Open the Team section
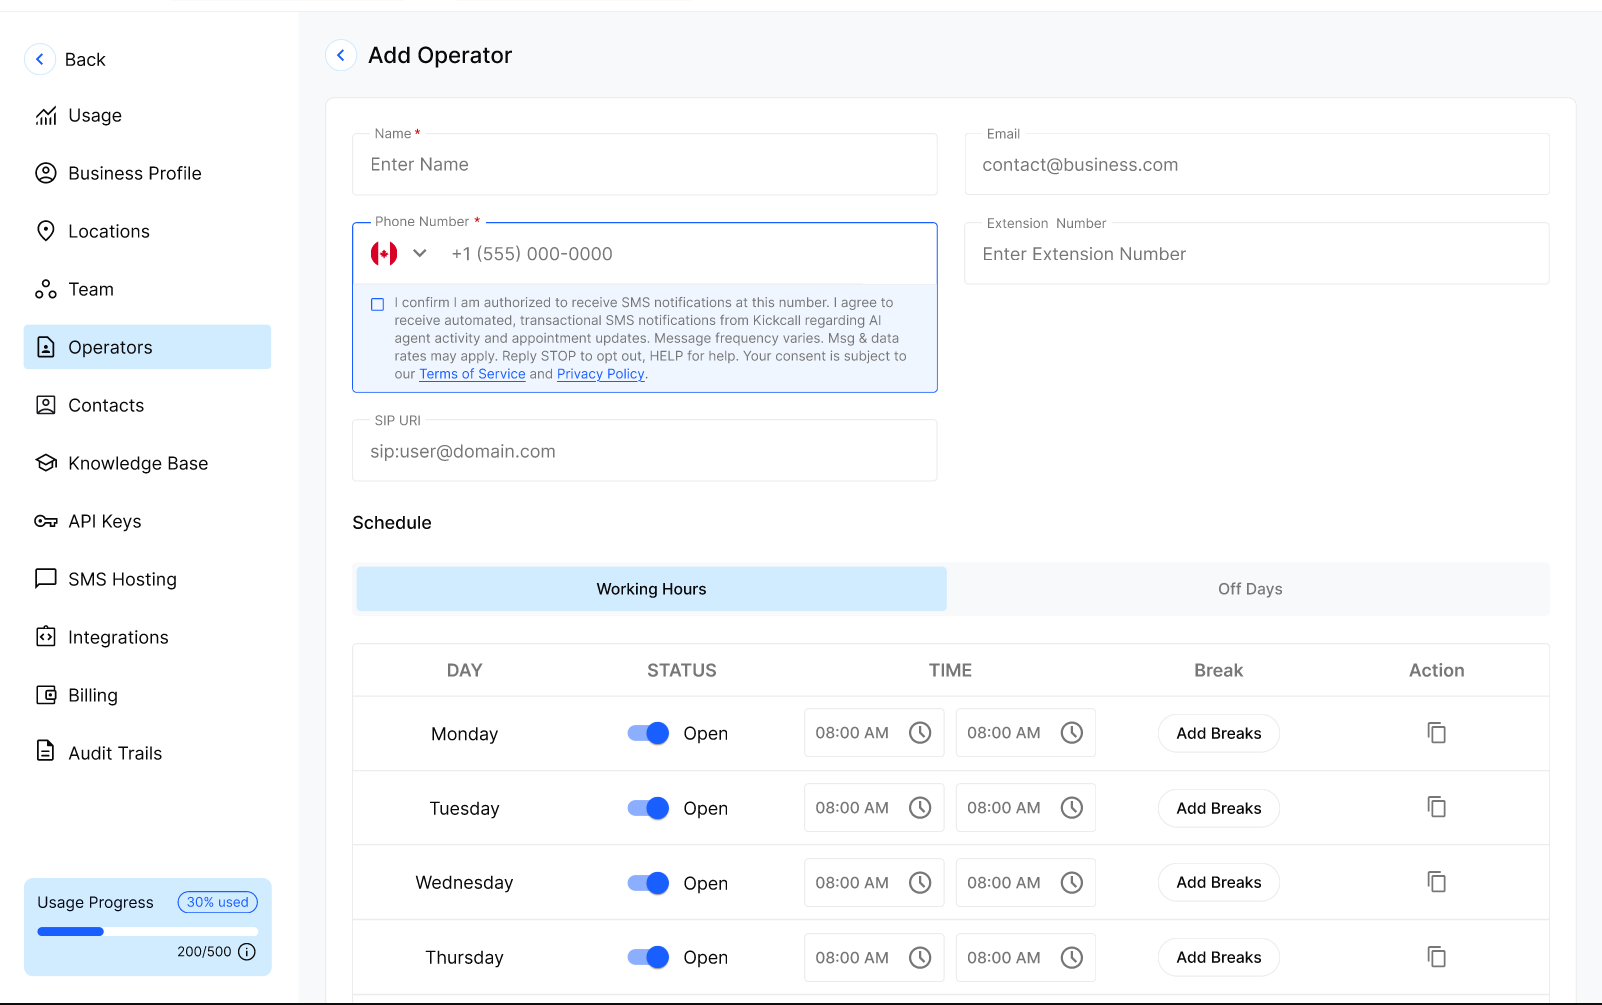Viewport: 1602px width, 1005px height. point(147,289)
